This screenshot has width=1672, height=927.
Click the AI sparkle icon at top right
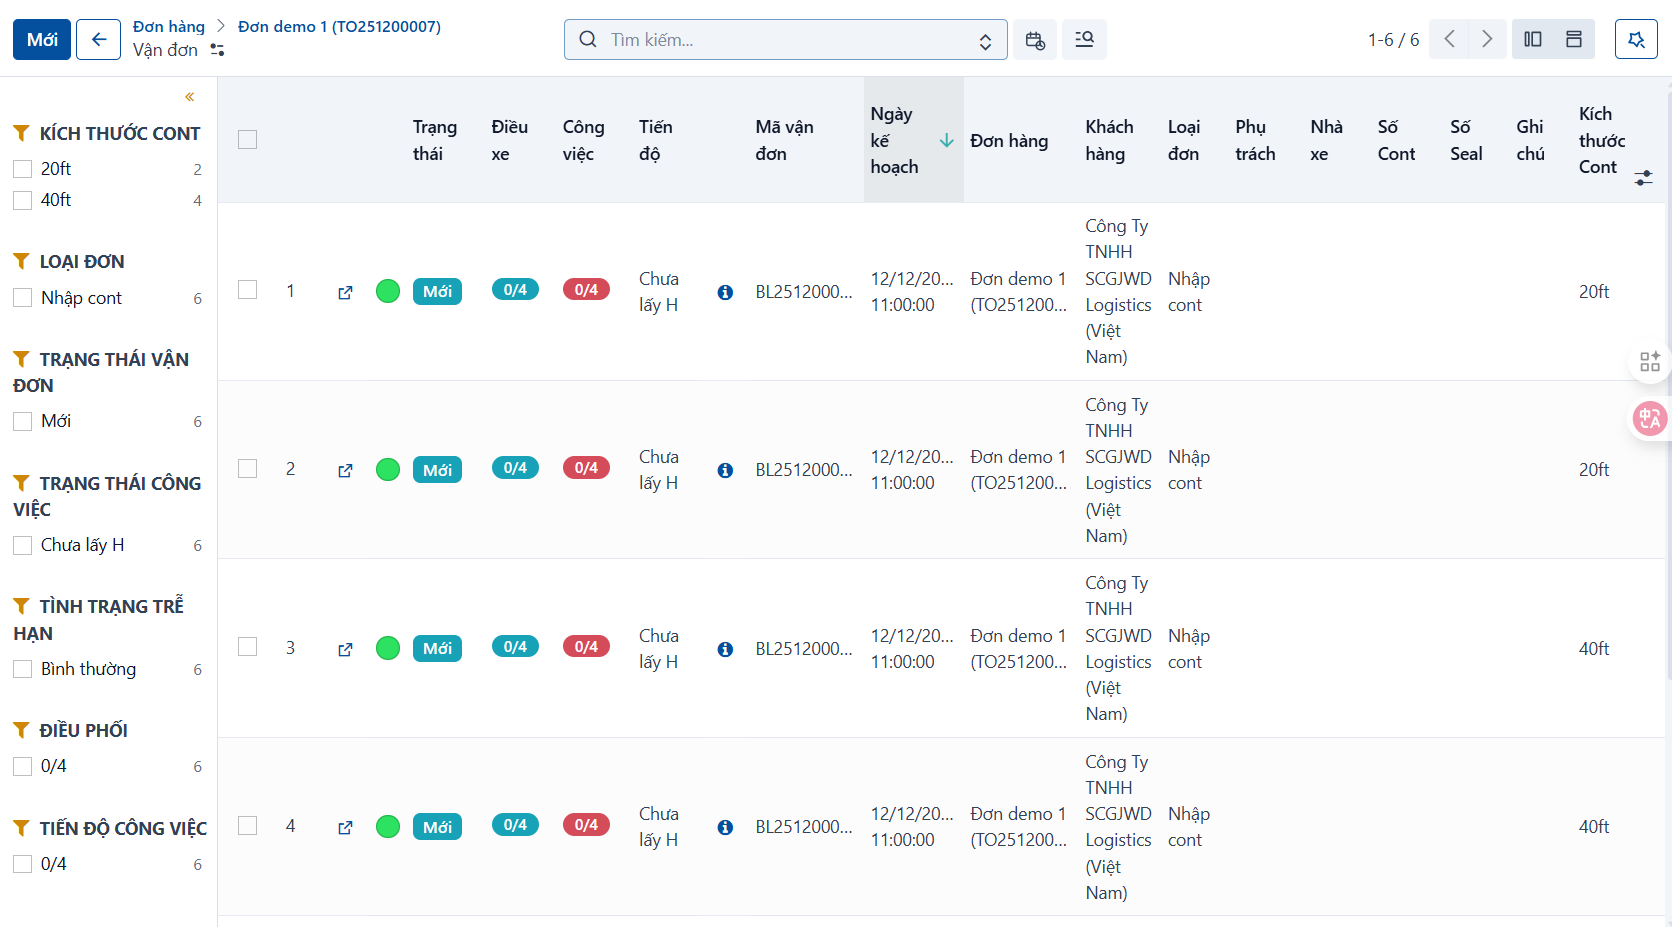click(x=1636, y=40)
